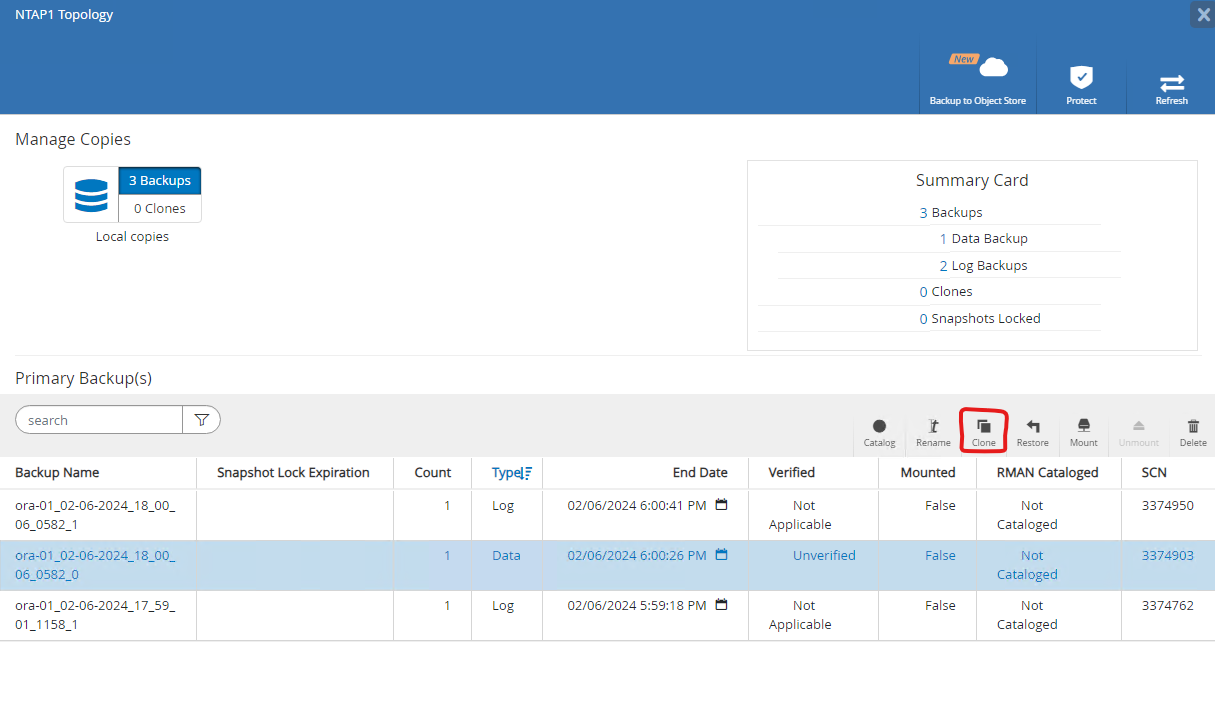Click the Delete trash icon
Viewport: 1215px width, 716px height.
click(1193, 428)
